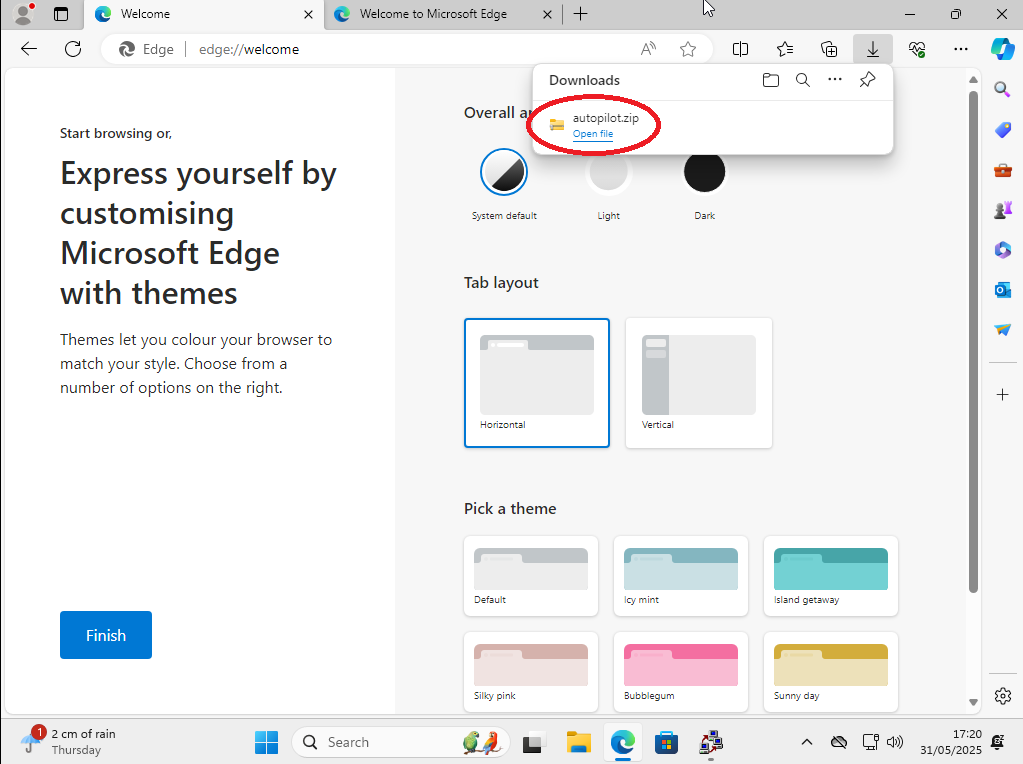The image size is (1023, 764).
Task: Expand Settings and more menu
Action: pyautogui.click(x=961, y=49)
